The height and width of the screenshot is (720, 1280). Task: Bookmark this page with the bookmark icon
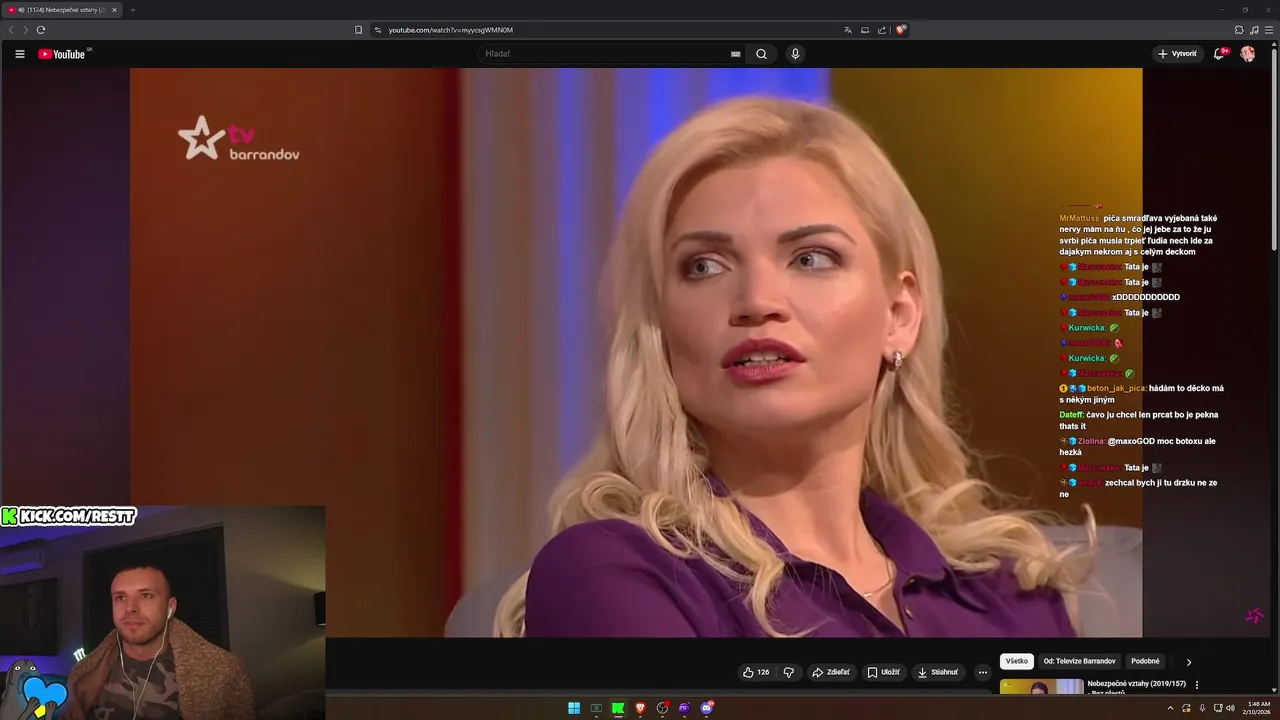pyautogui.click(x=358, y=30)
